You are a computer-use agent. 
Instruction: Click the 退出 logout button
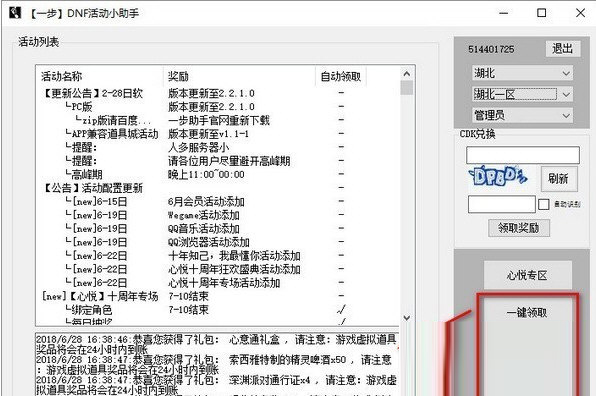tap(563, 49)
